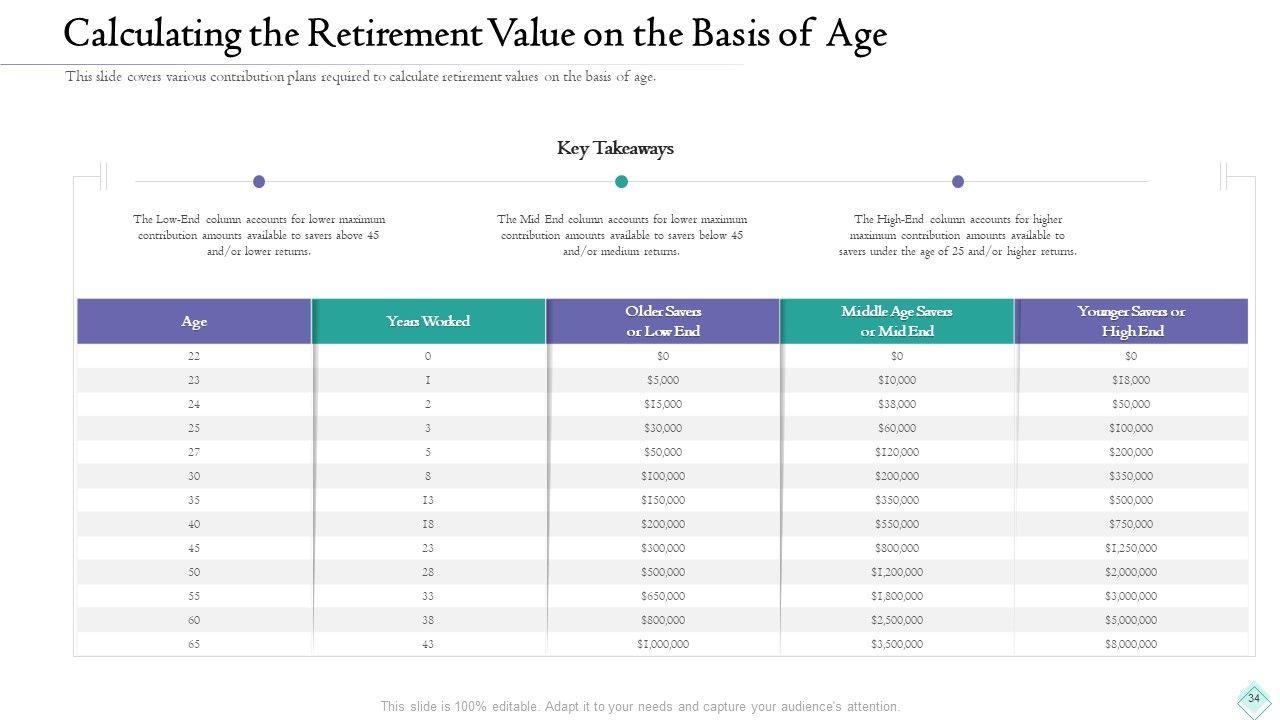The height and width of the screenshot is (720, 1280).
Task: Click the '100% editable' footer text
Action: tap(640, 706)
